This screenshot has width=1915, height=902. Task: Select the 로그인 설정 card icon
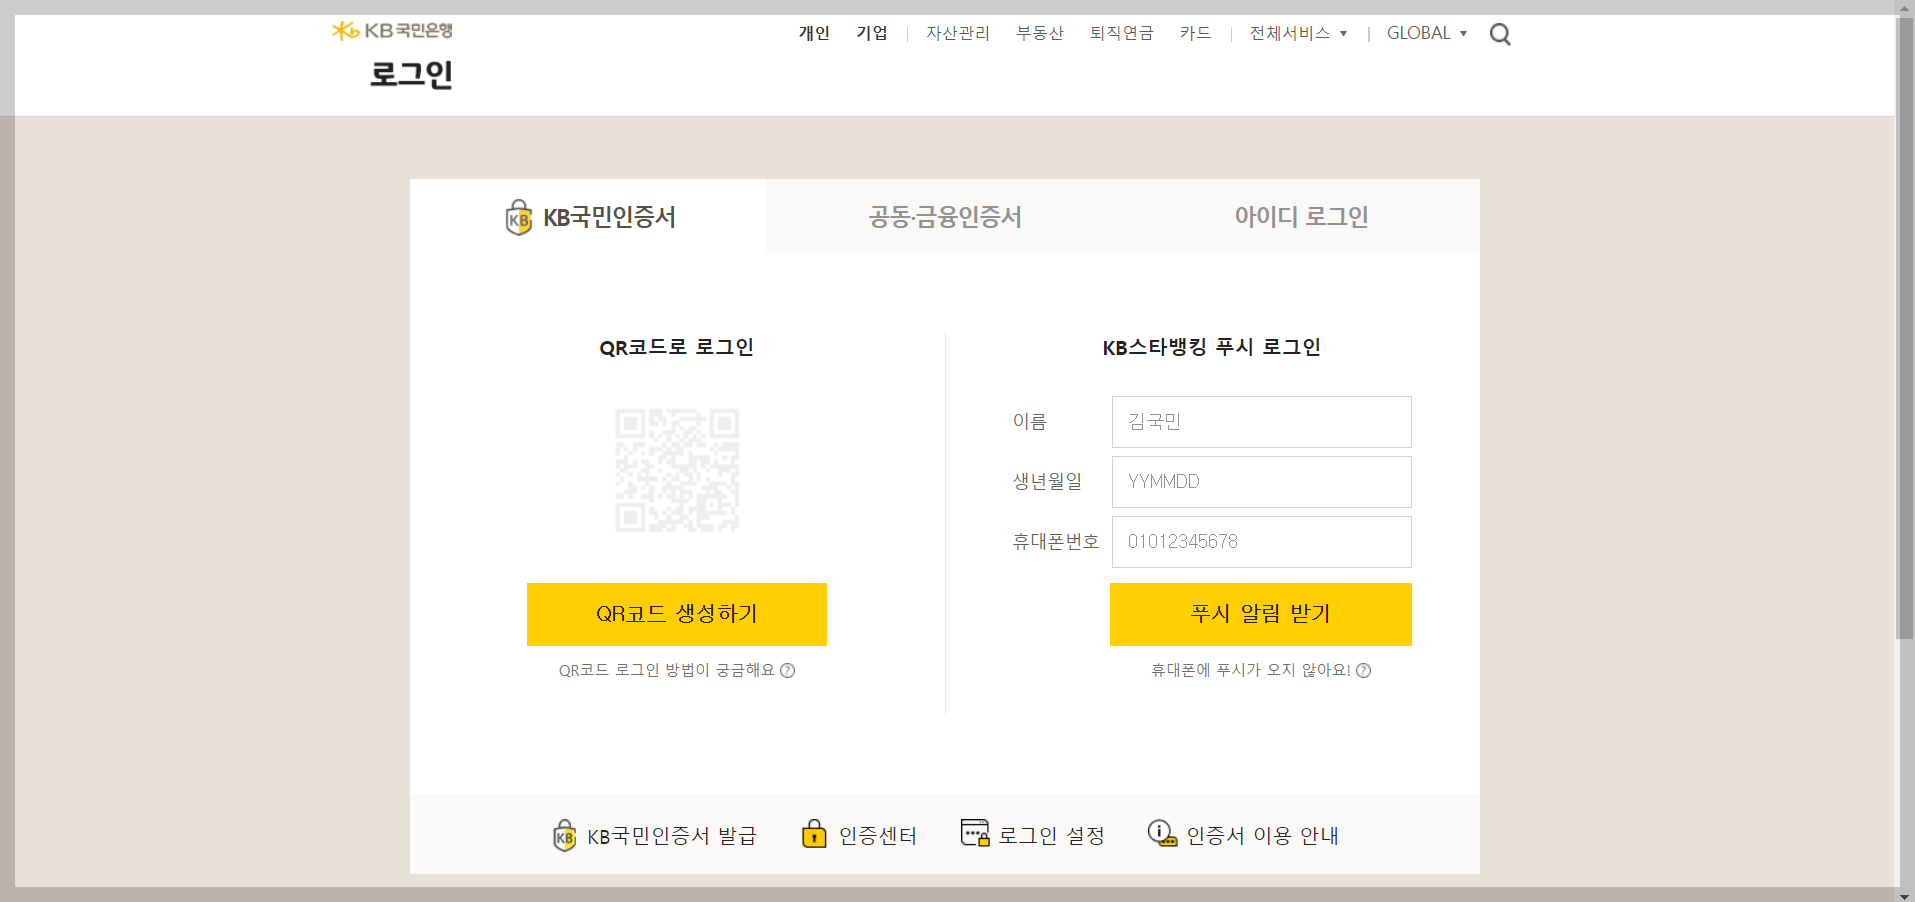(973, 832)
